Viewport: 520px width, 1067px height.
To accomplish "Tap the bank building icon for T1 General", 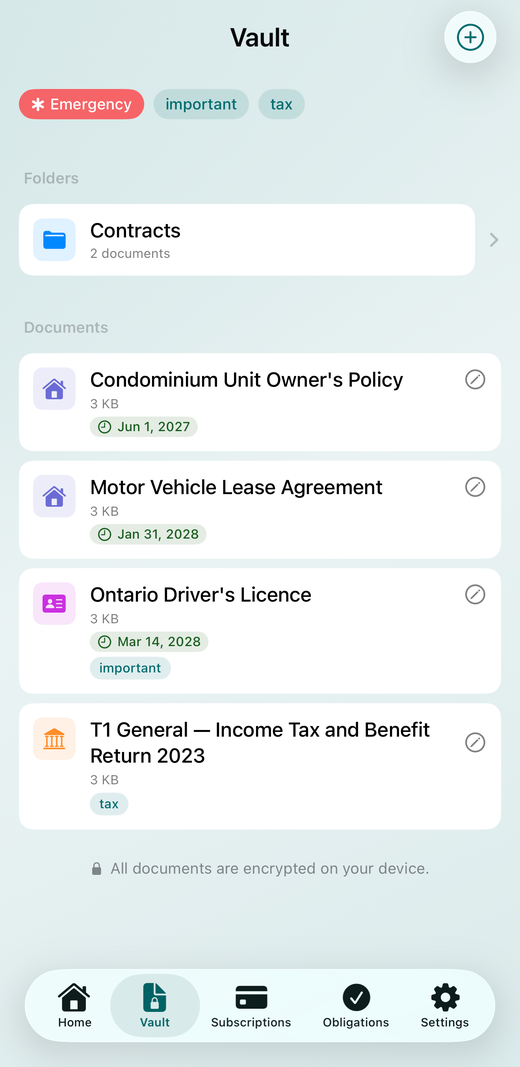I will pos(54,738).
